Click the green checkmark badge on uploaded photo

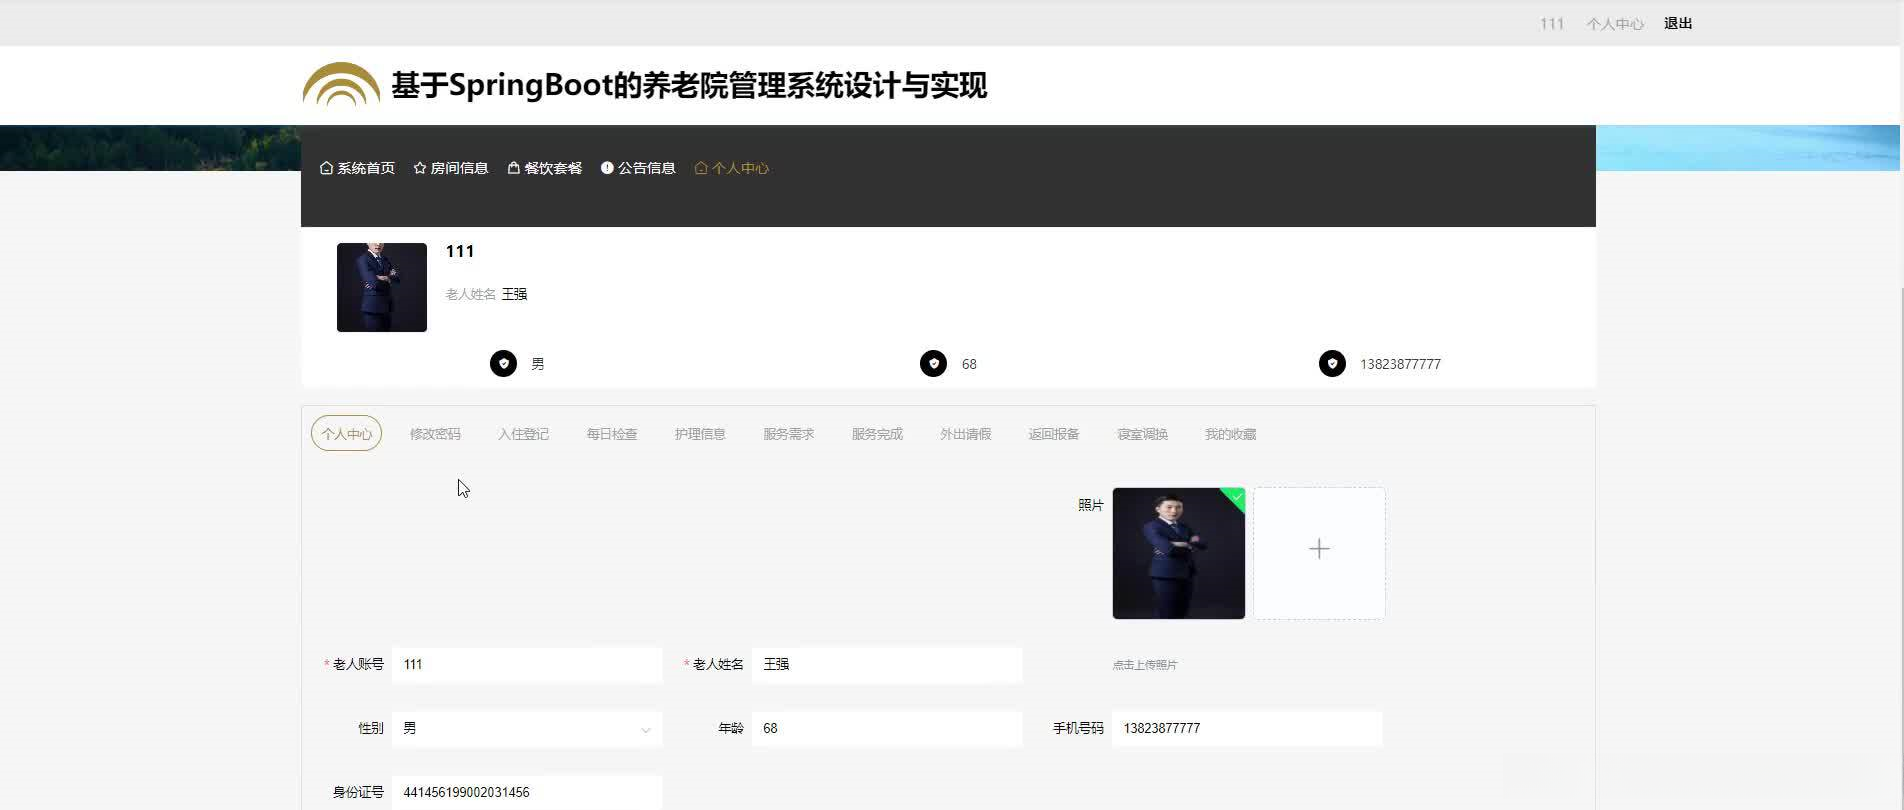1236,497
